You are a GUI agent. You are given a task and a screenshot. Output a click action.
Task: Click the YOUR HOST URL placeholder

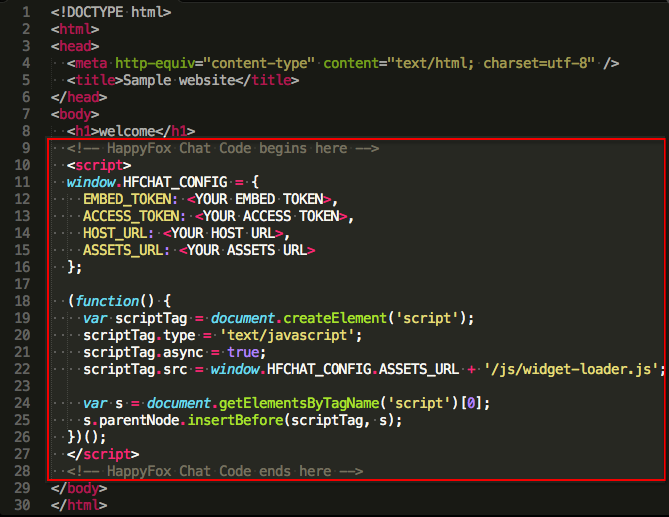(x=223, y=233)
